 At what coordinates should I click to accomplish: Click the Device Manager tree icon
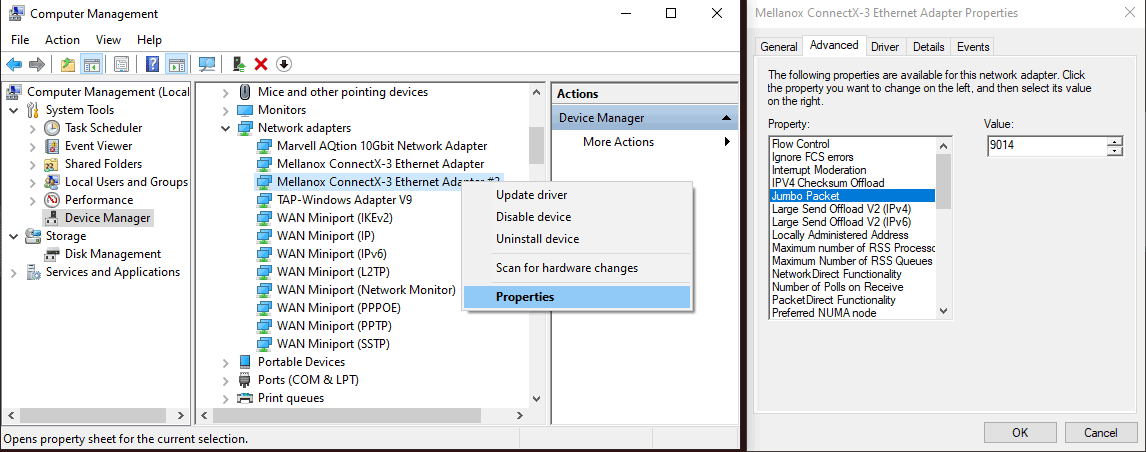pyautogui.click(x=52, y=217)
